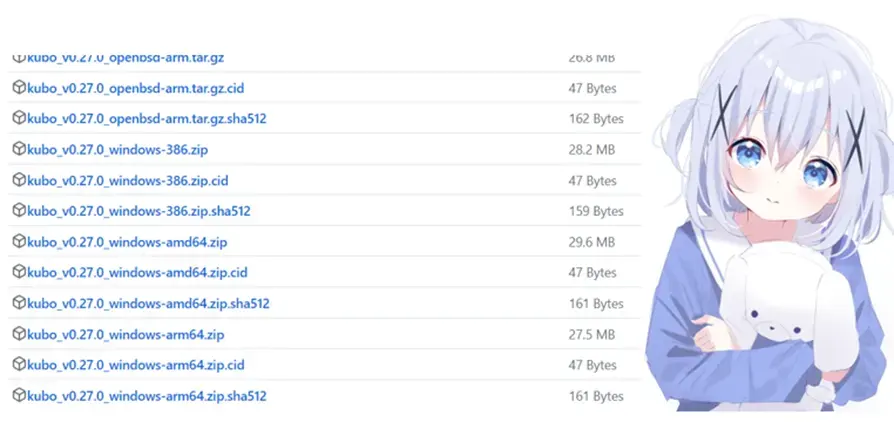Open the kubo_v0.27.0_windows-386.zip.sha512 link
The height and width of the screenshot is (422, 894).
(x=139, y=212)
